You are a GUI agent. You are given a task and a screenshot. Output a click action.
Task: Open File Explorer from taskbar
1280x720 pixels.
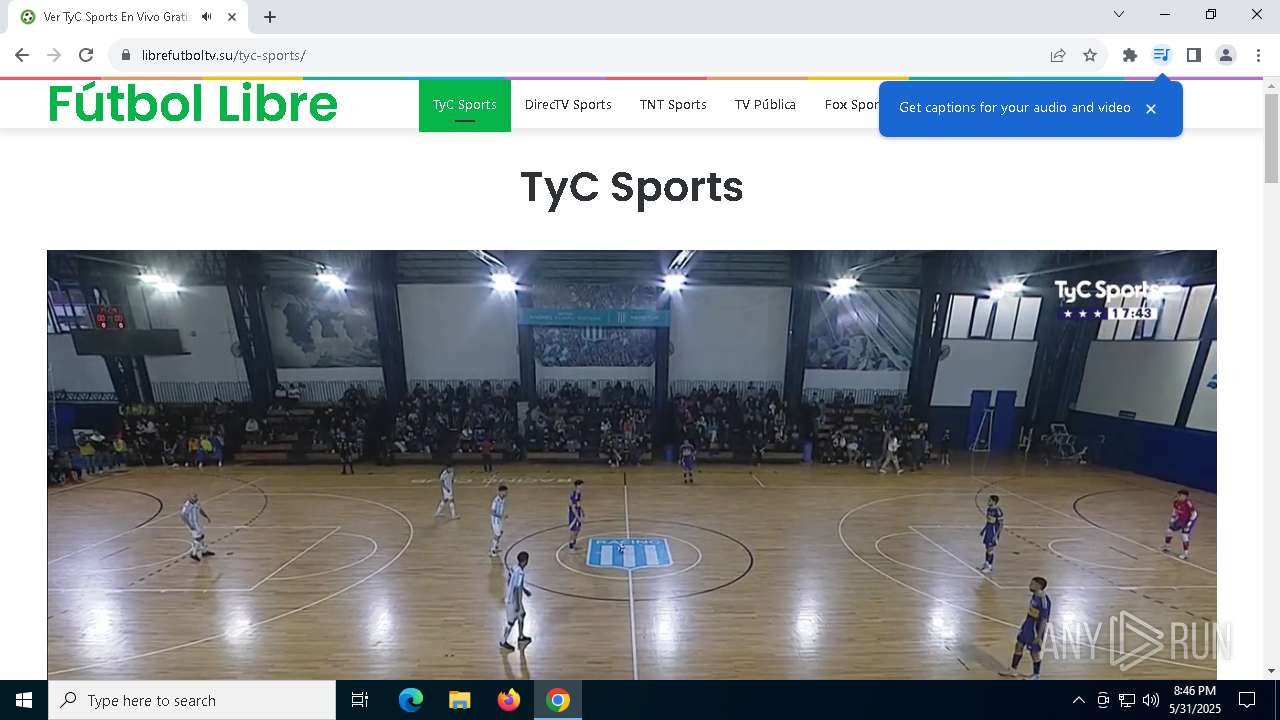tap(460, 700)
